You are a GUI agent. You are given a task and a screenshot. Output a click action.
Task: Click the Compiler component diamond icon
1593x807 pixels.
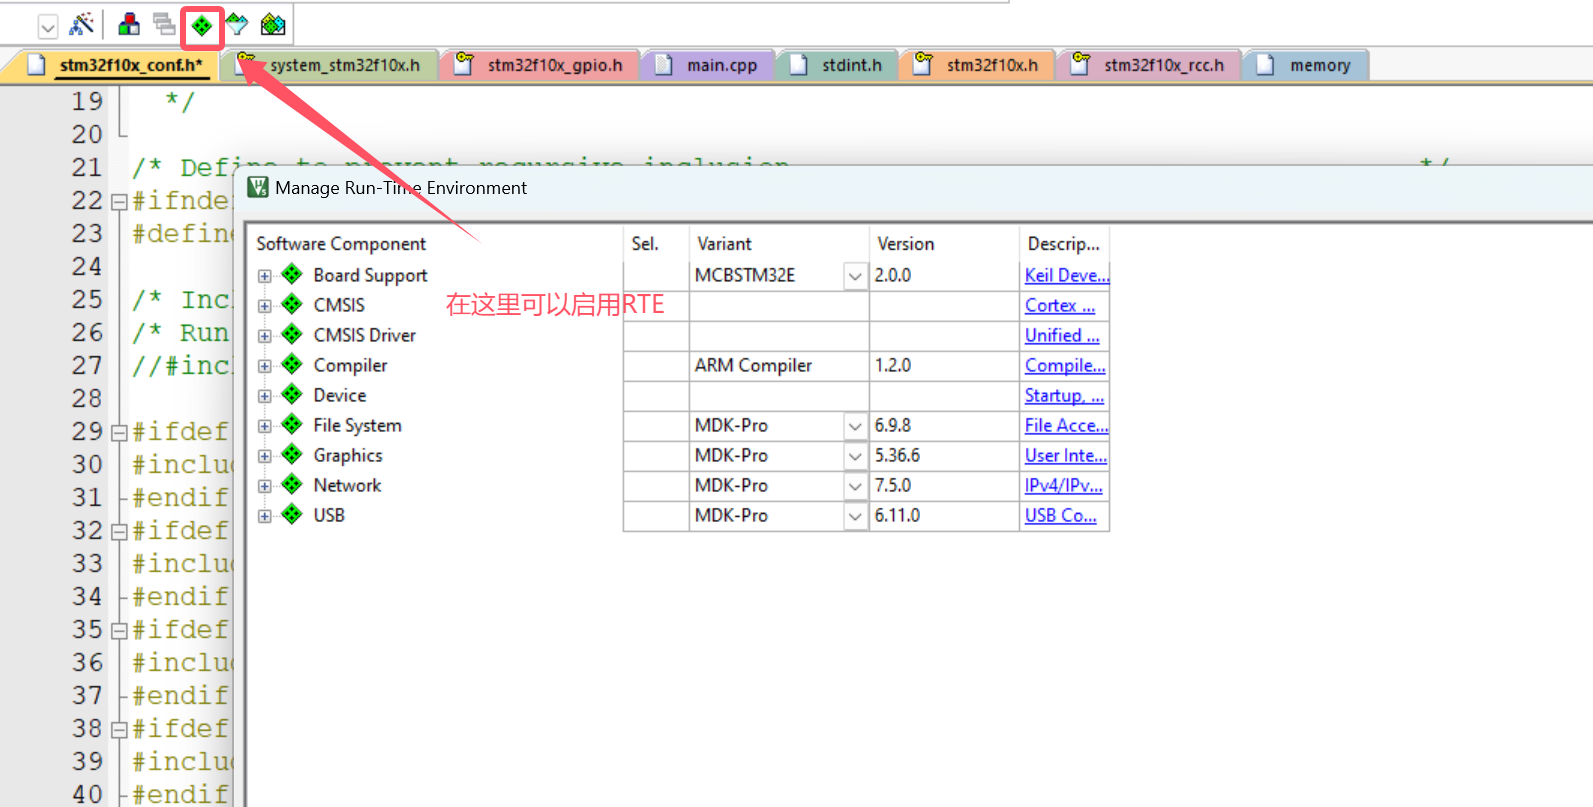[x=292, y=364]
